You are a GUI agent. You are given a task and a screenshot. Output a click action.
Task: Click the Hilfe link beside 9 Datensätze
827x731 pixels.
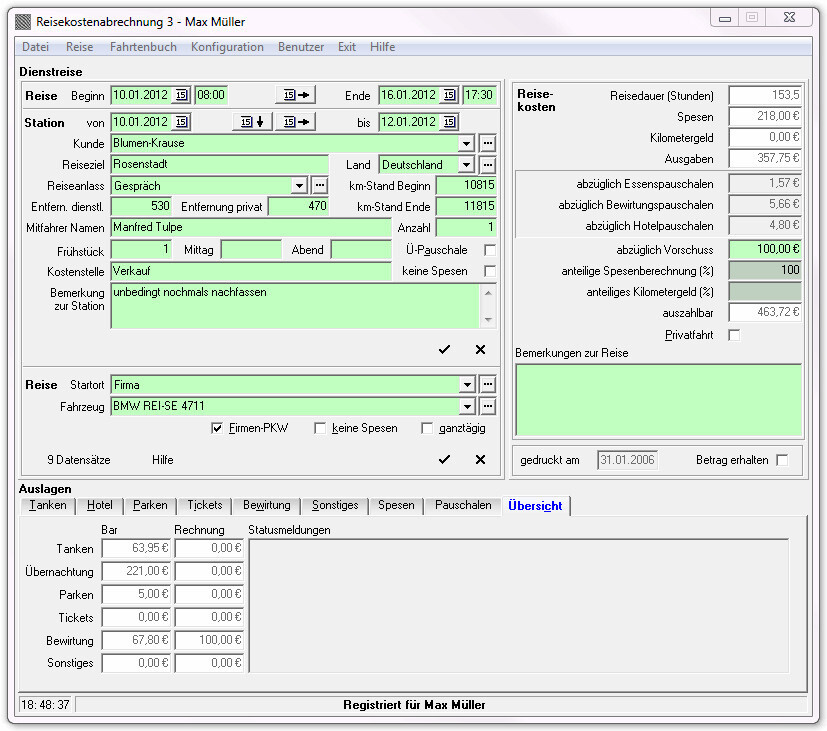click(x=162, y=460)
